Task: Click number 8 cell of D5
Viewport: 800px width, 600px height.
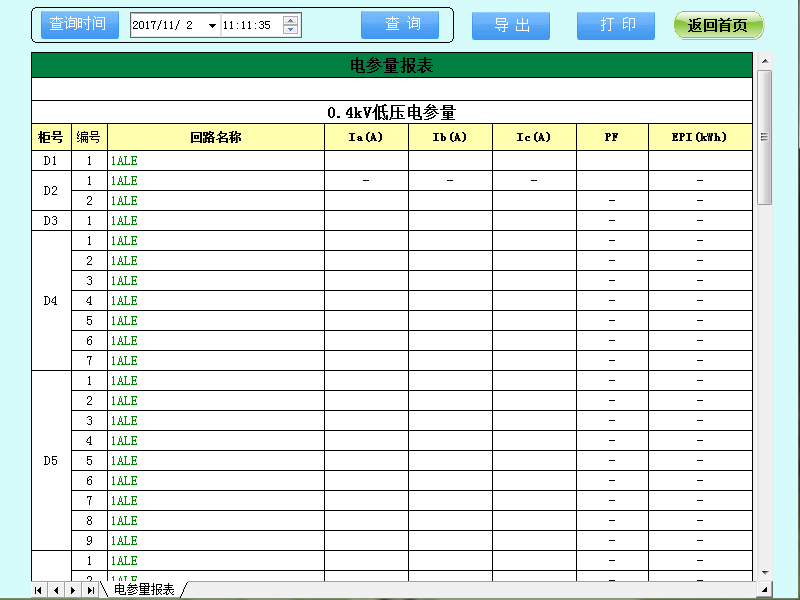Action: tap(89, 521)
